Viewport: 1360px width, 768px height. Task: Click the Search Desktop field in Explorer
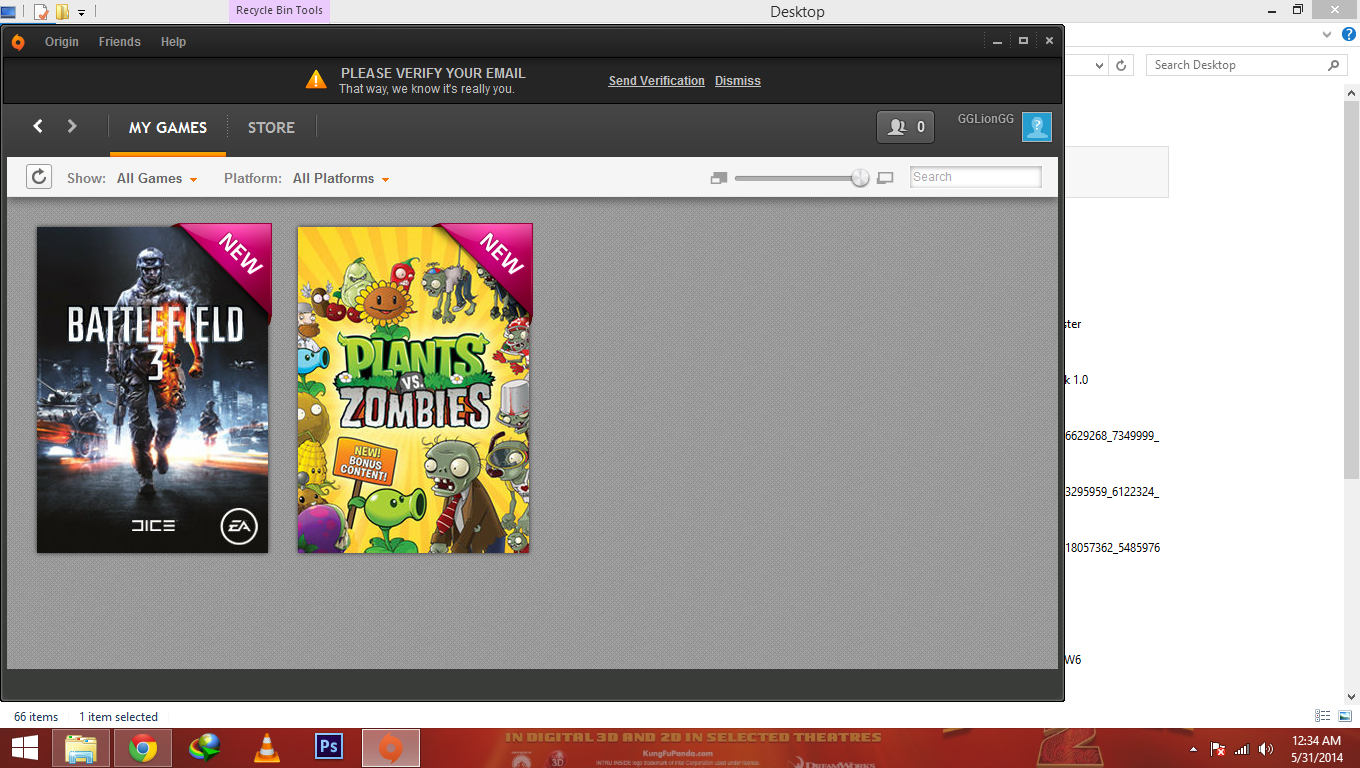pos(1246,65)
